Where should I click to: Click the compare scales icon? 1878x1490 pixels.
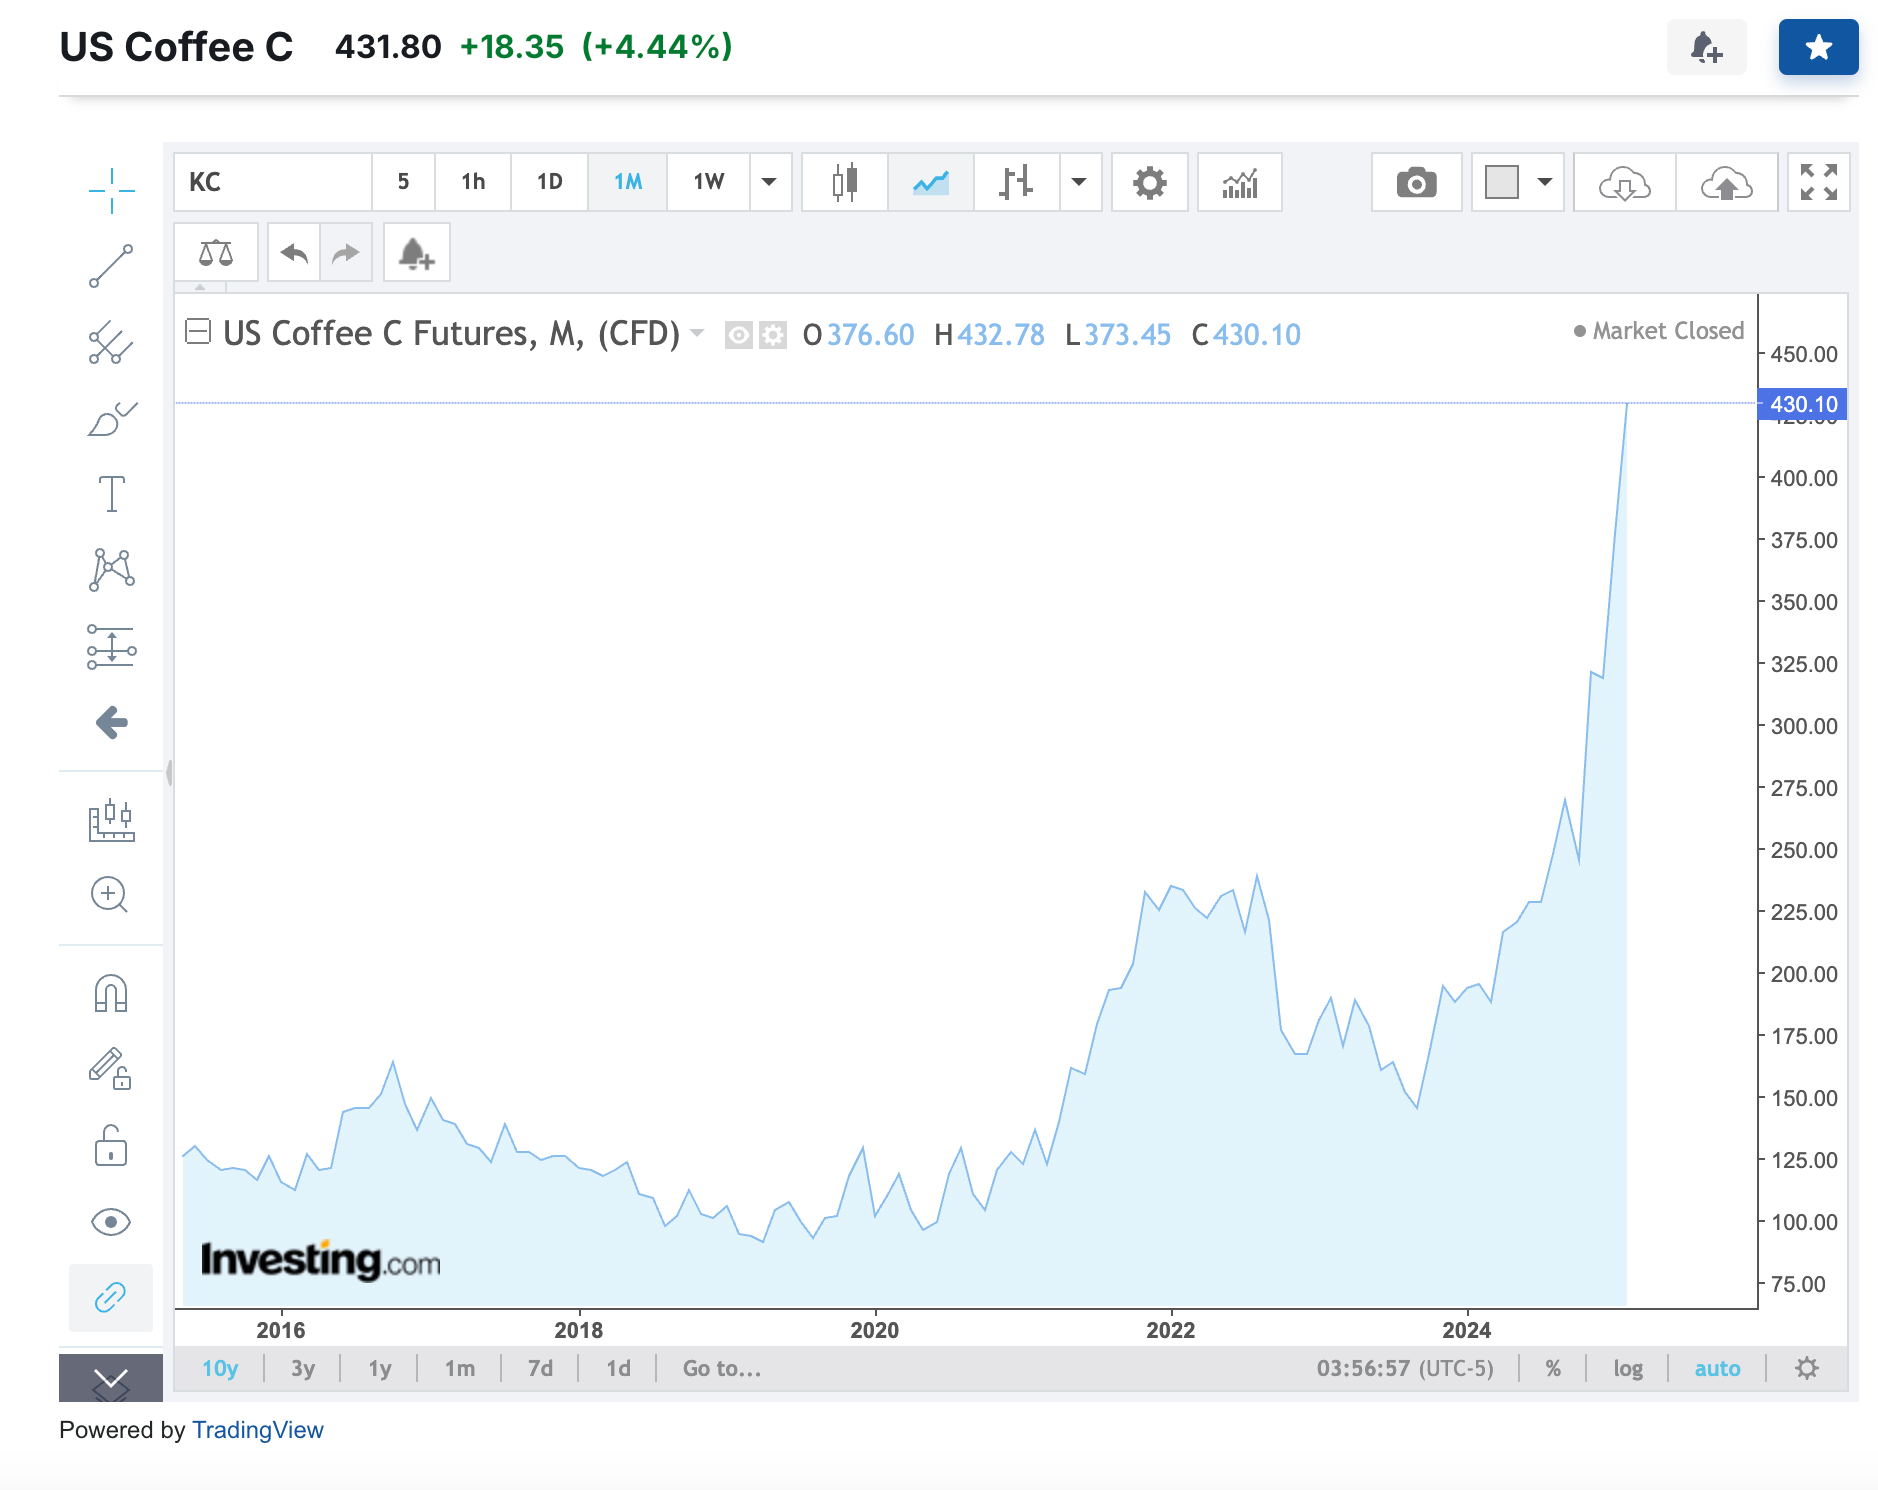tap(215, 253)
